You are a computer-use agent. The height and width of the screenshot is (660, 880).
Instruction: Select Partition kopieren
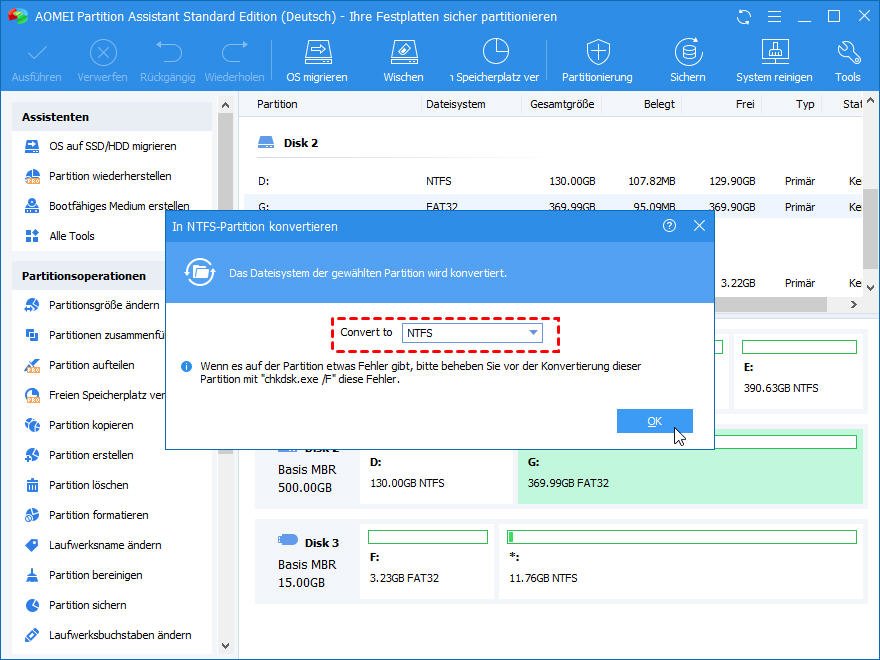(x=79, y=425)
